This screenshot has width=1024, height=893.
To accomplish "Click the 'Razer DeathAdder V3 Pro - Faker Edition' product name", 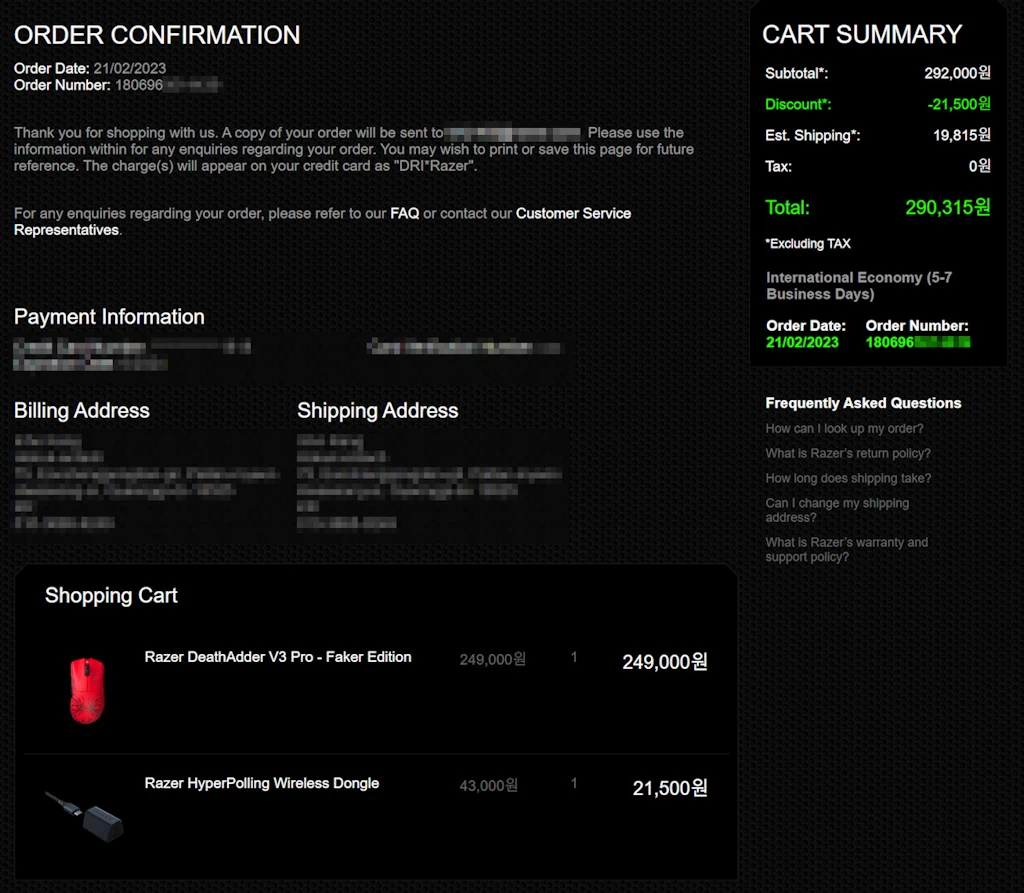I will [278, 657].
